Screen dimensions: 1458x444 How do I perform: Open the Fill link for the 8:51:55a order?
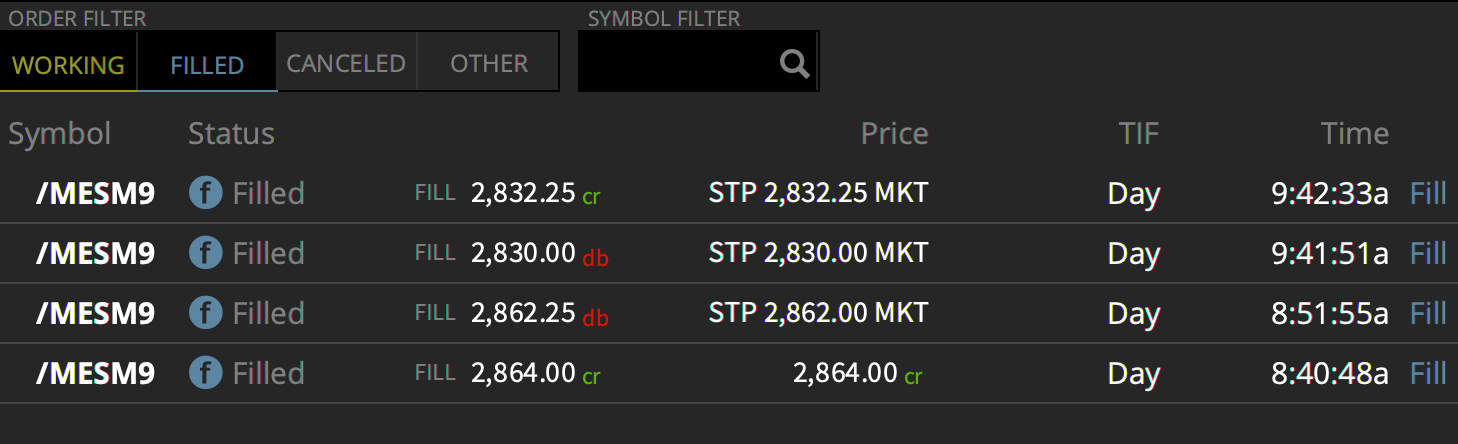coord(1428,313)
